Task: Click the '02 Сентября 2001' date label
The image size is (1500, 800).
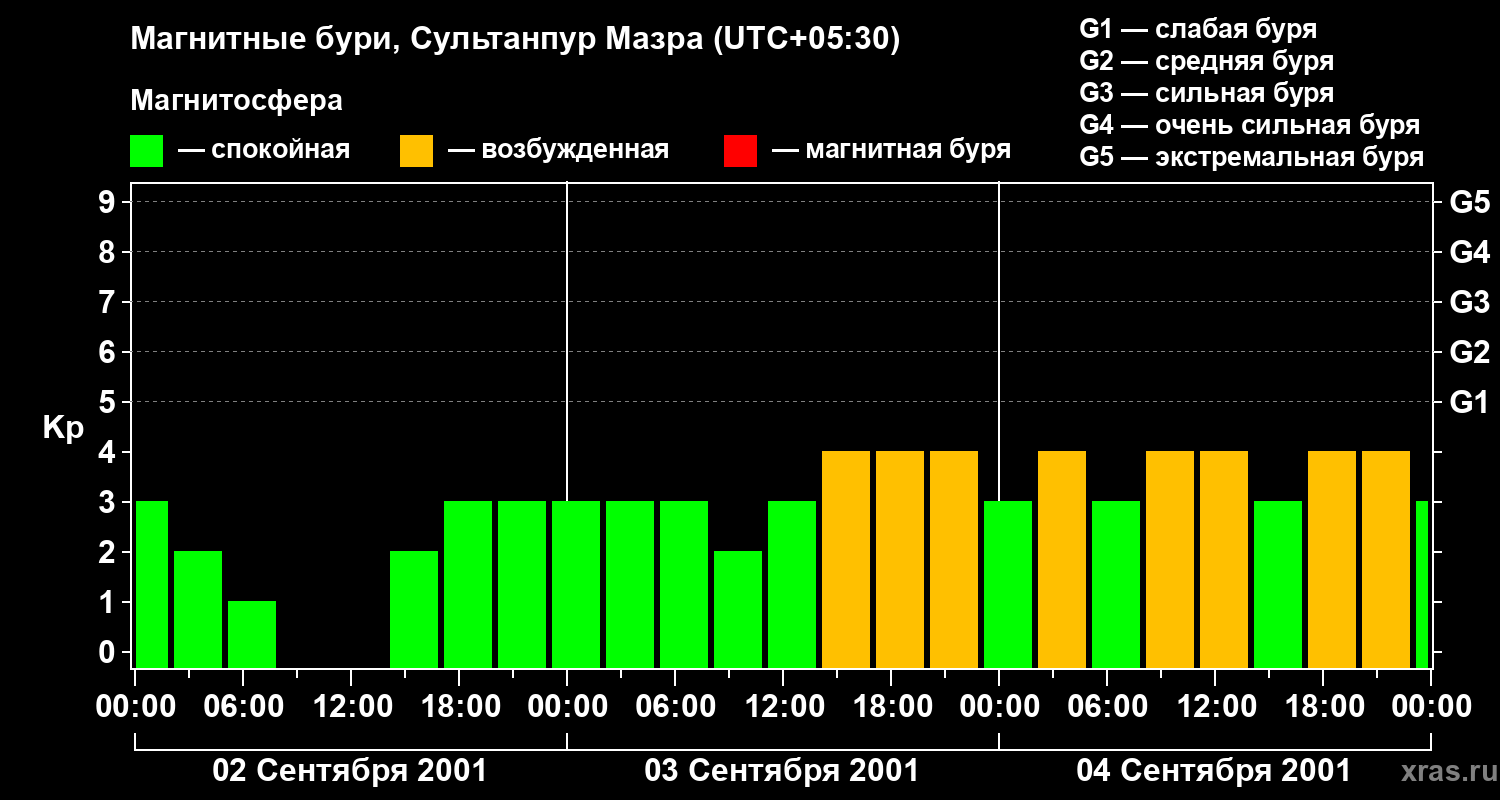Action: coord(350,771)
